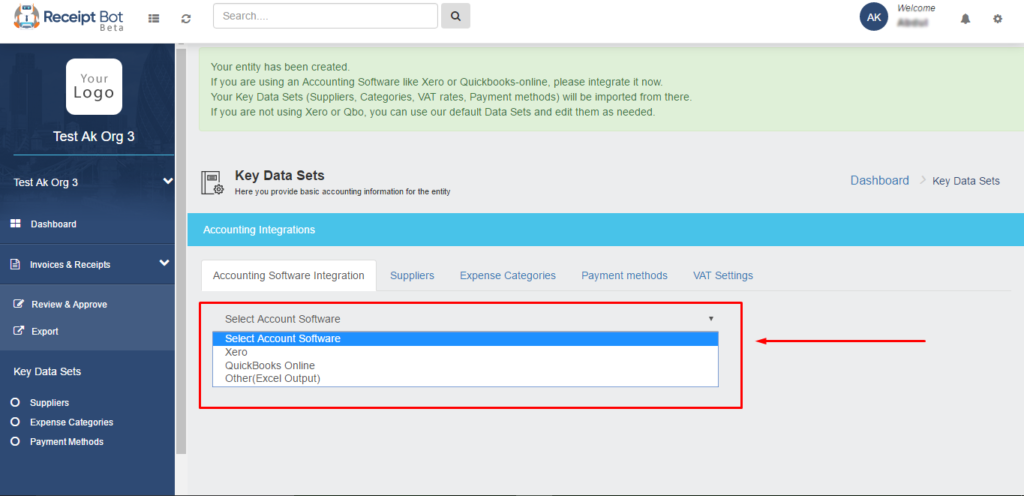Select Suppliers in sidebar Key Data Sets
1024x496 pixels.
[x=50, y=403]
